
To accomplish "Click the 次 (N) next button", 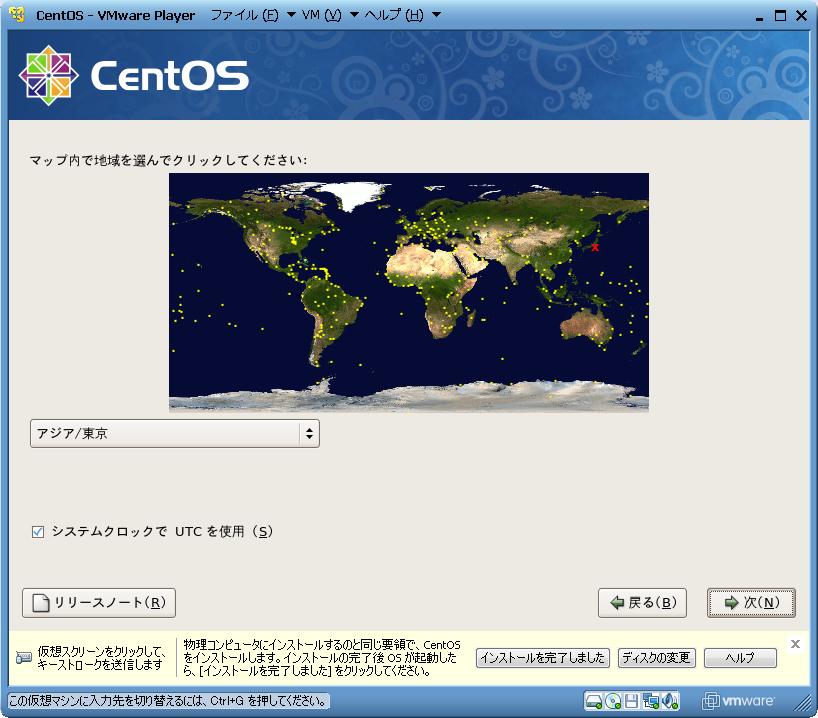I will pyautogui.click(x=750, y=603).
